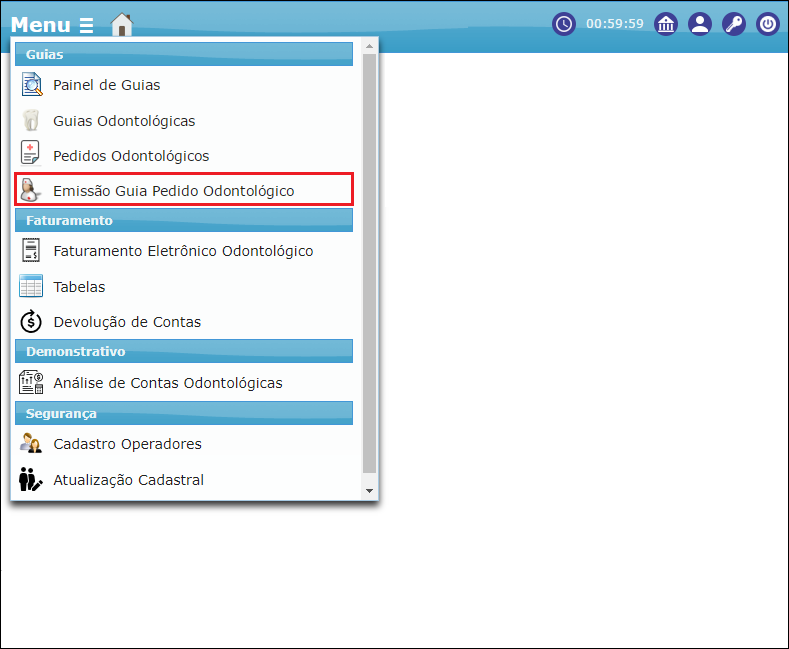Click the Guias section header
This screenshot has height=649, width=789.
pyautogui.click(x=184, y=54)
